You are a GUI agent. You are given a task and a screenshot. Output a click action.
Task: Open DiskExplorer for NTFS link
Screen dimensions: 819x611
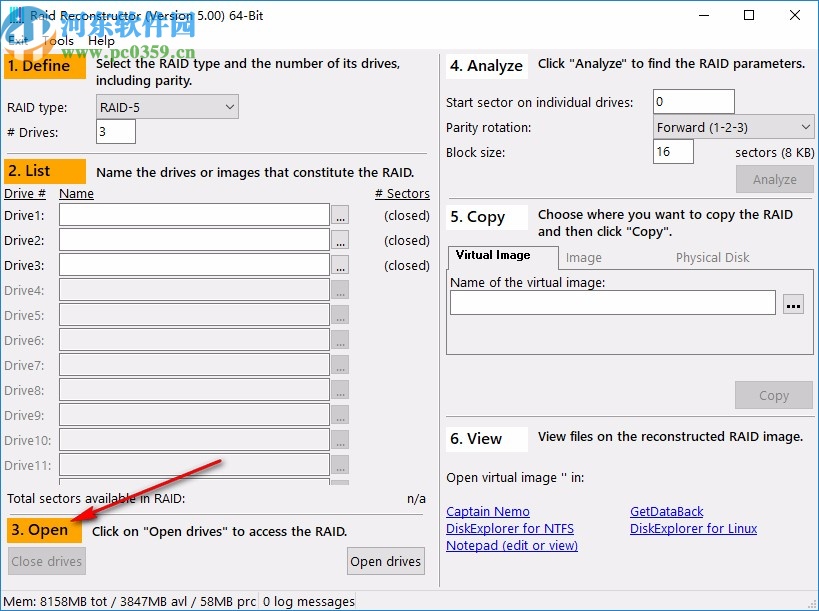(x=510, y=528)
